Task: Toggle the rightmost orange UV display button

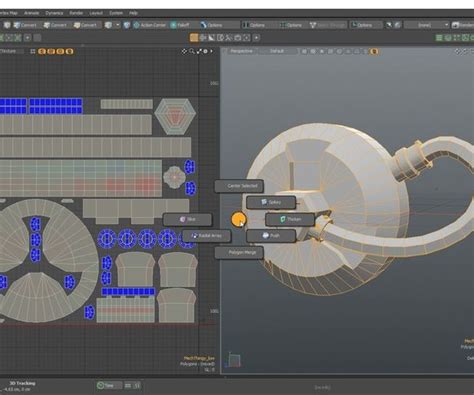Action: pos(69,51)
